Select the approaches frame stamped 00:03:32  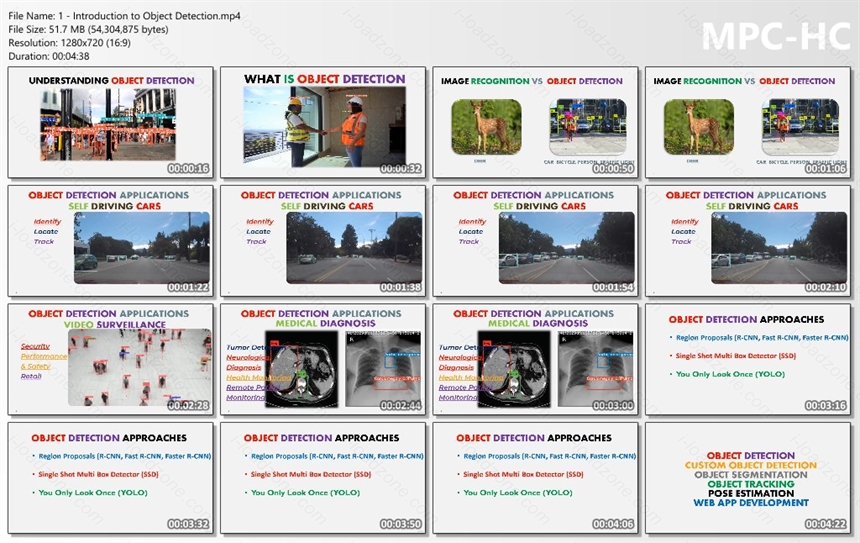pyautogui.click(x=110, y=478)
